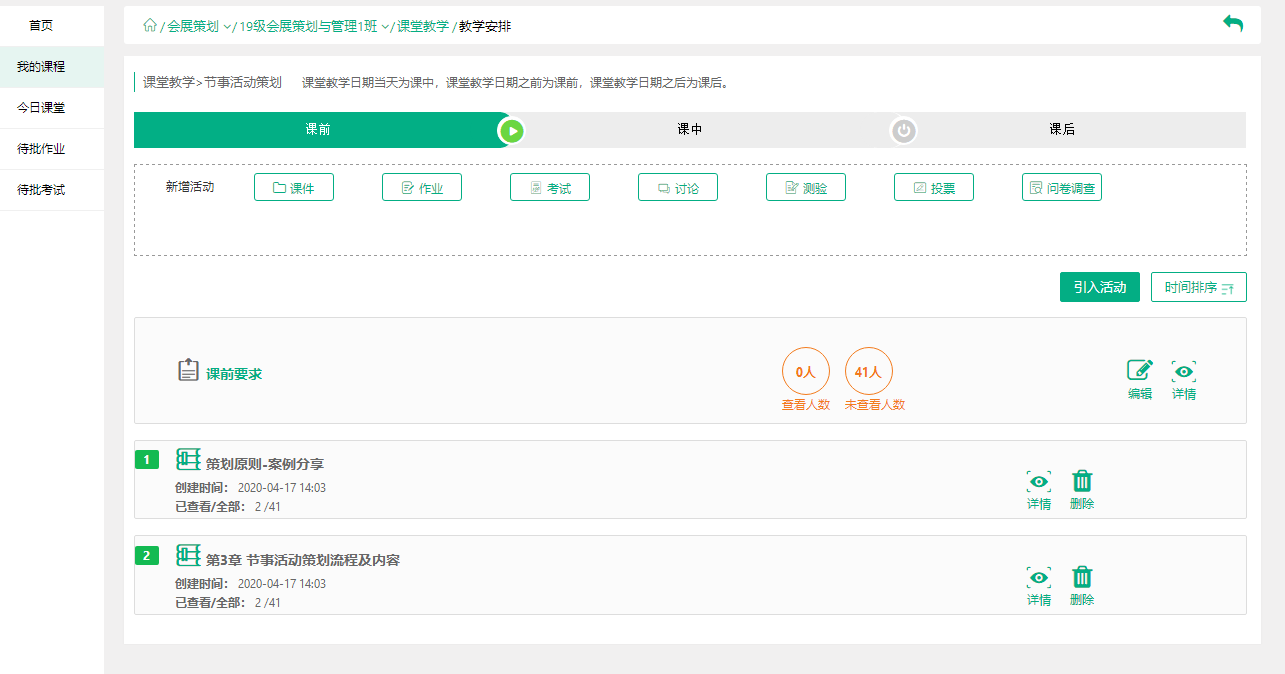Delete 第3章 节事活动策划流程及内容 item
This screenshot has height=674, width=1285.
pyautogui.click(x=1082, y=577)
